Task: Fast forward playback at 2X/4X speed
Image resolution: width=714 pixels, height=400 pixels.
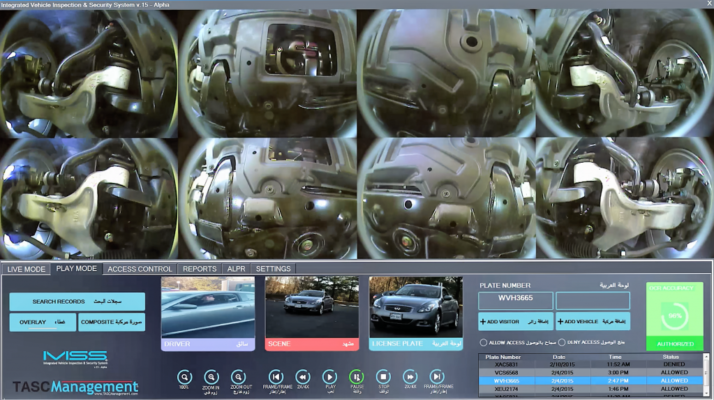Action: [x=410, y=377]
